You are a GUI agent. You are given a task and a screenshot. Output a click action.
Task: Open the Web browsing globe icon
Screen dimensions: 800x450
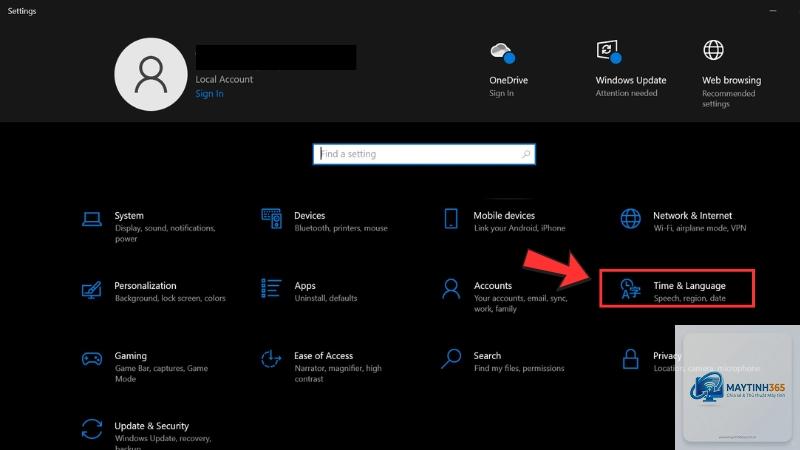coord(713,50)
